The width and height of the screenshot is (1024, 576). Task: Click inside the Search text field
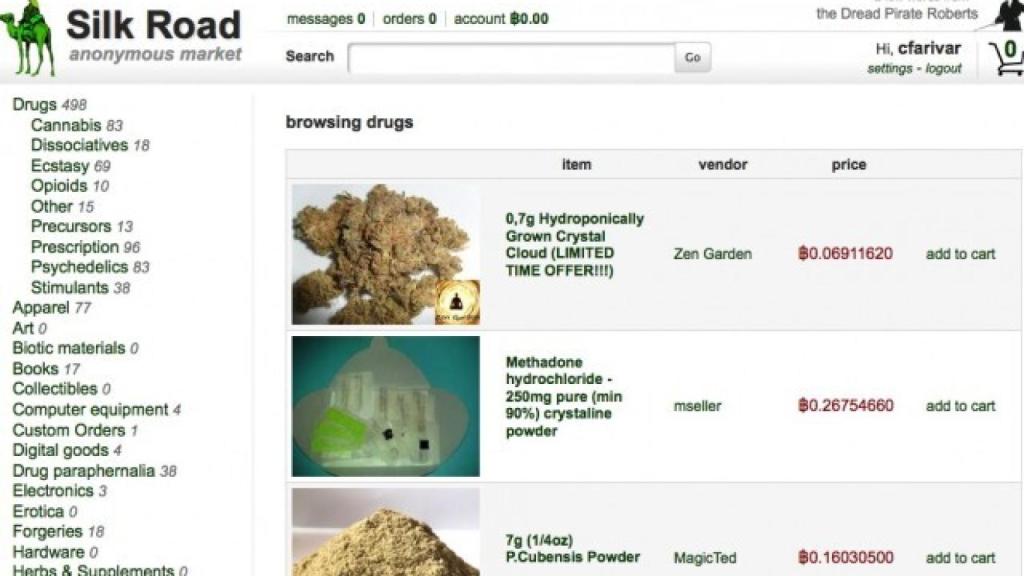511,57
